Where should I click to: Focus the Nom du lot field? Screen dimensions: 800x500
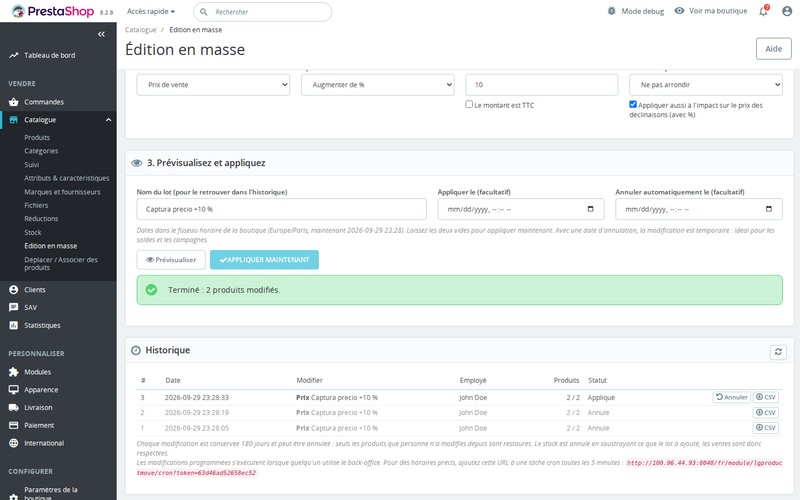pos(282,209)
